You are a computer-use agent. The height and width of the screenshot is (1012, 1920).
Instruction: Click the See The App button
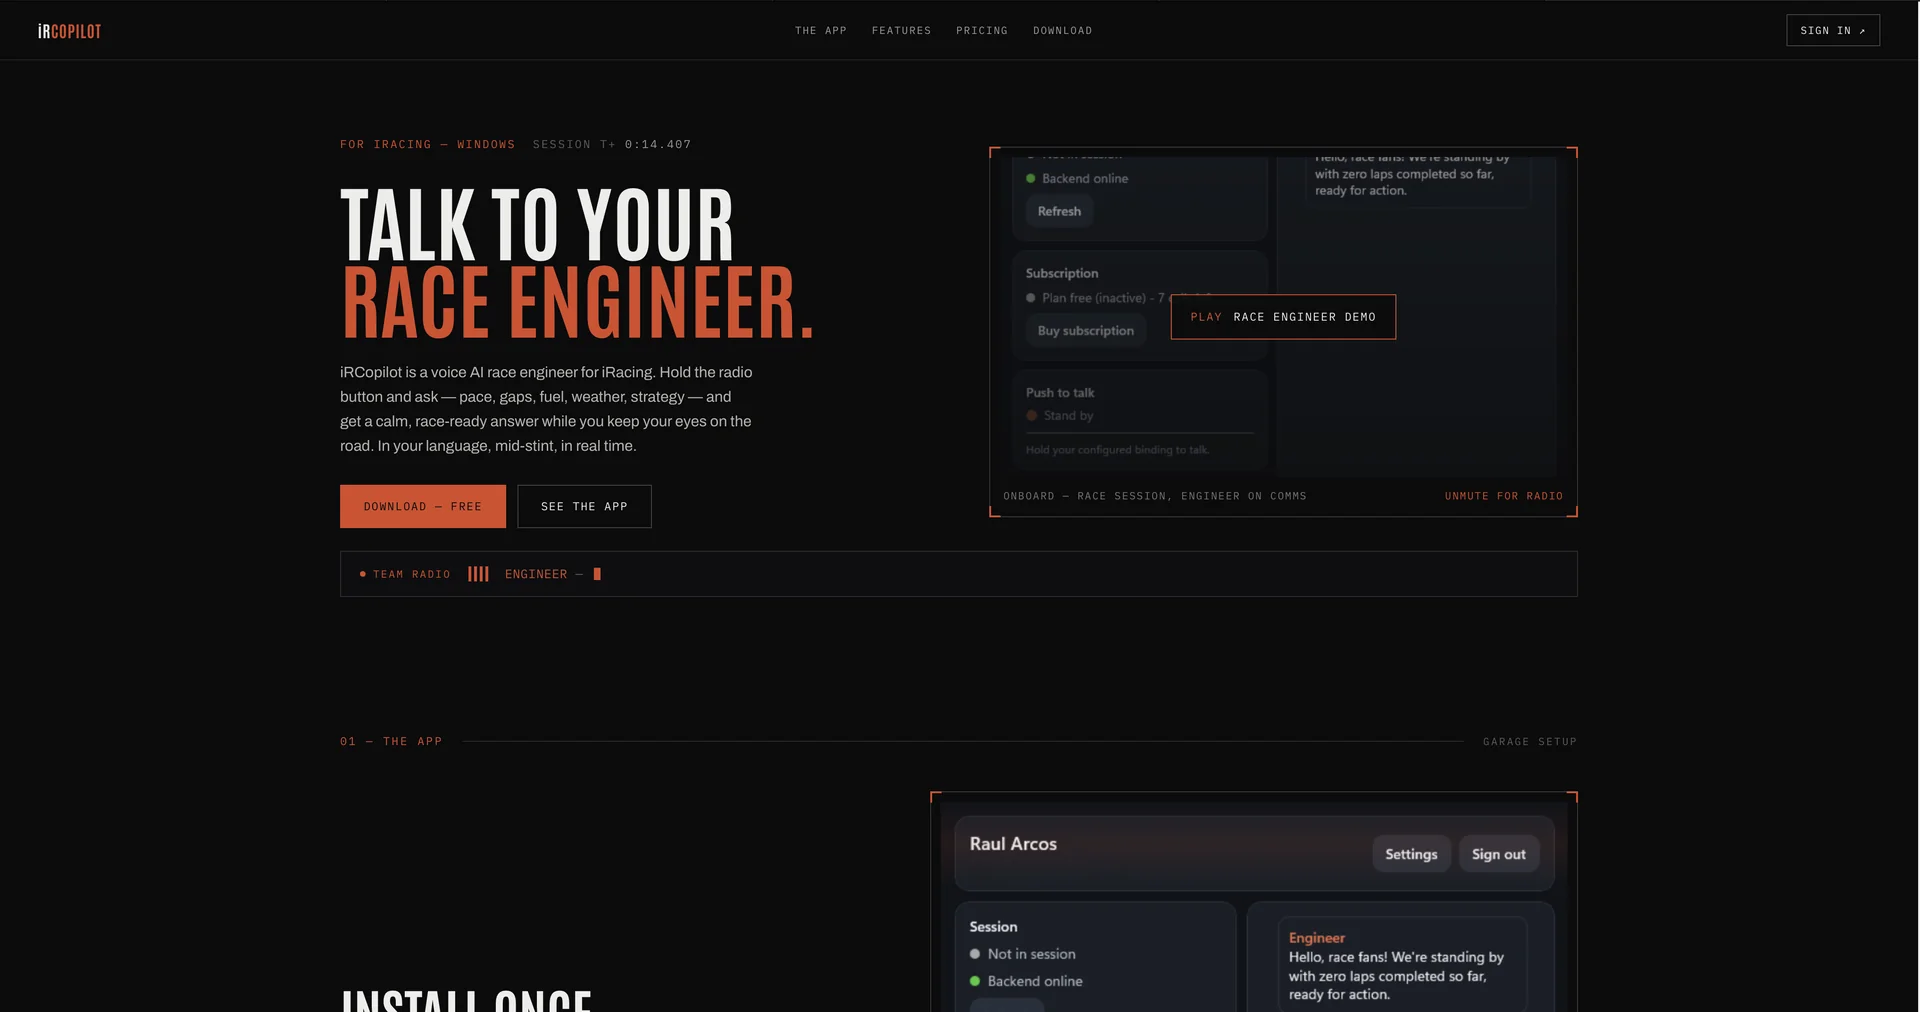[584, 506]
